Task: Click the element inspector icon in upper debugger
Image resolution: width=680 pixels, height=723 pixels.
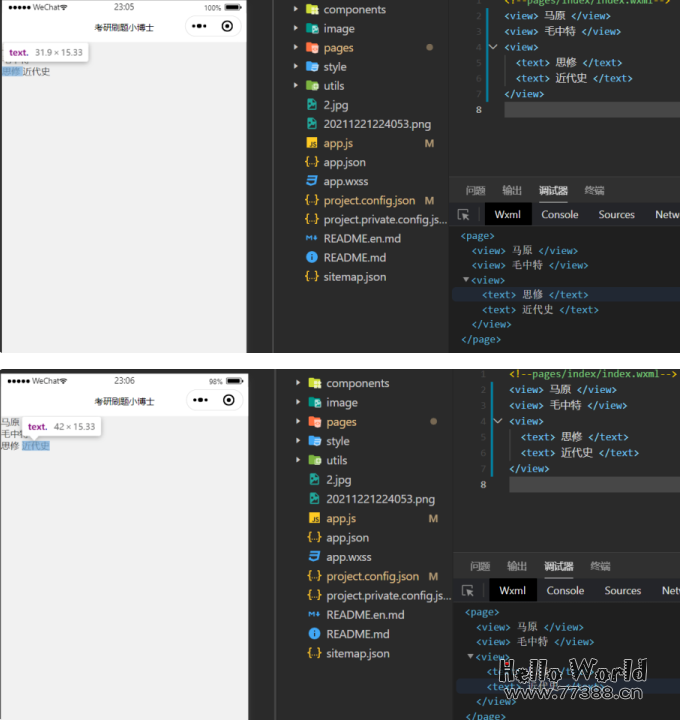Action: click(463, 215)
